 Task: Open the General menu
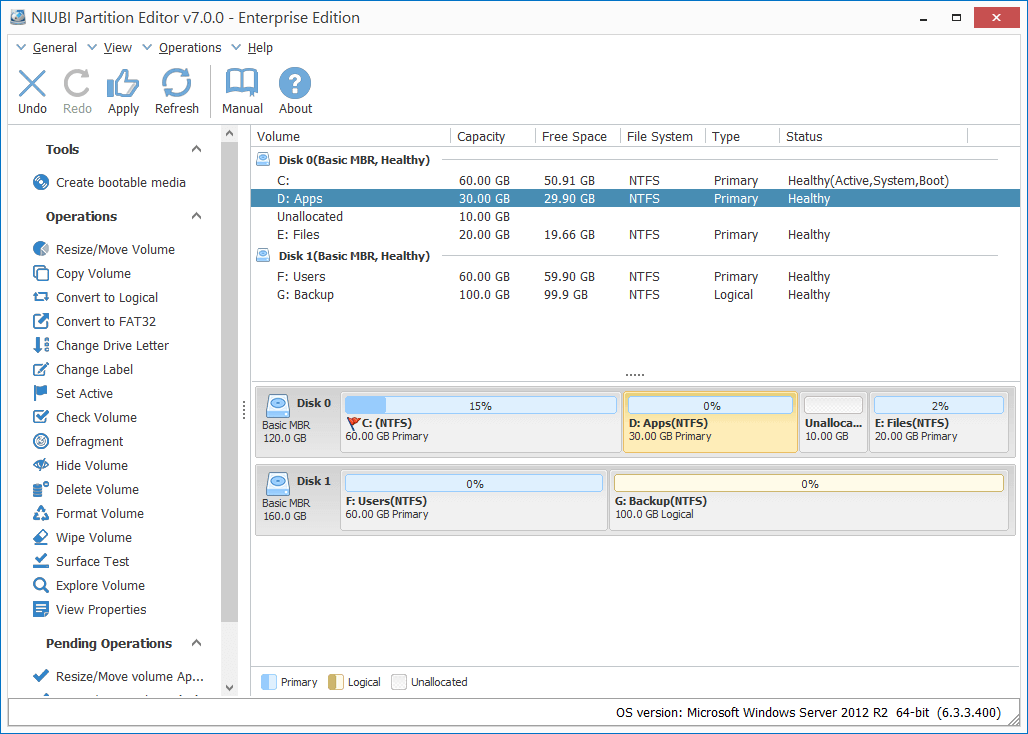(x=54, y=48)
